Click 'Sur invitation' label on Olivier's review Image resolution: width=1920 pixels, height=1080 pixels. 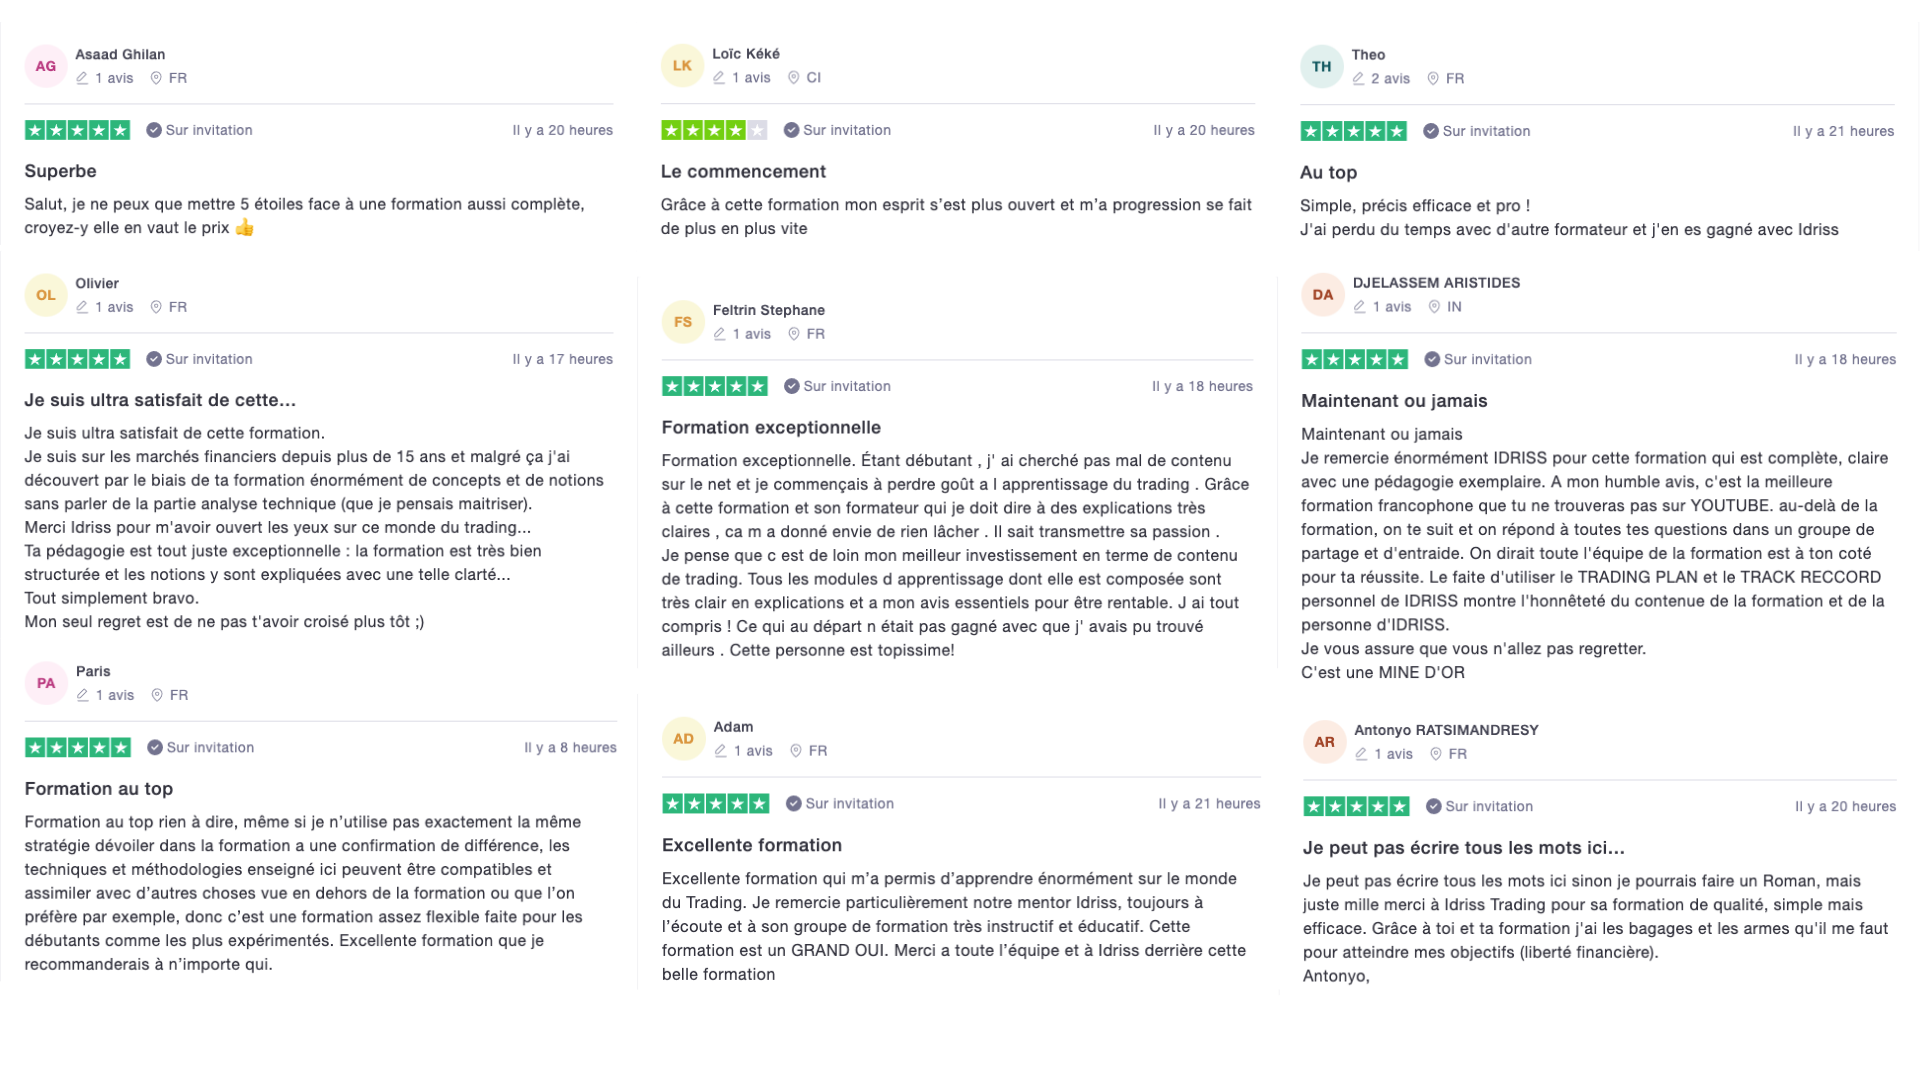209,359
